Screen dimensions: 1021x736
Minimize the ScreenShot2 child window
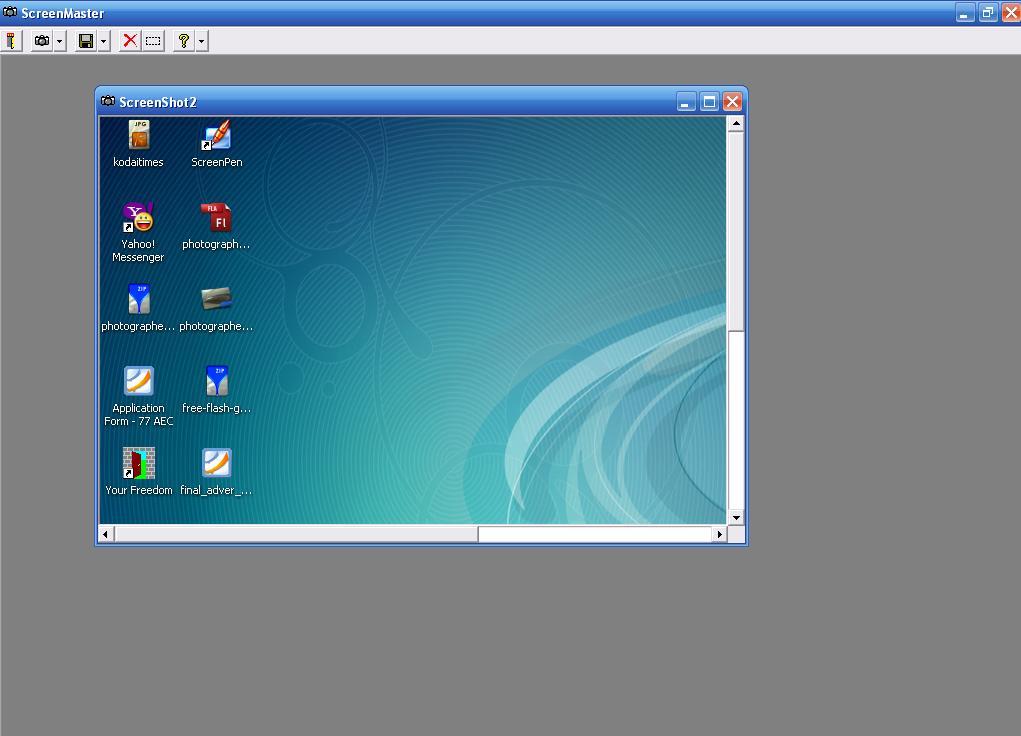tap(686, 102)
